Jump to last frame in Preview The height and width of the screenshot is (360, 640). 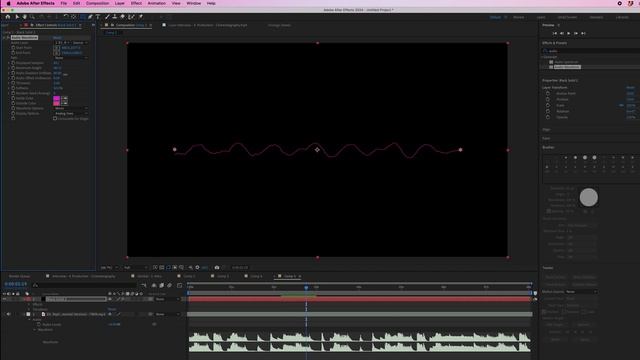[x=583, y=33]
